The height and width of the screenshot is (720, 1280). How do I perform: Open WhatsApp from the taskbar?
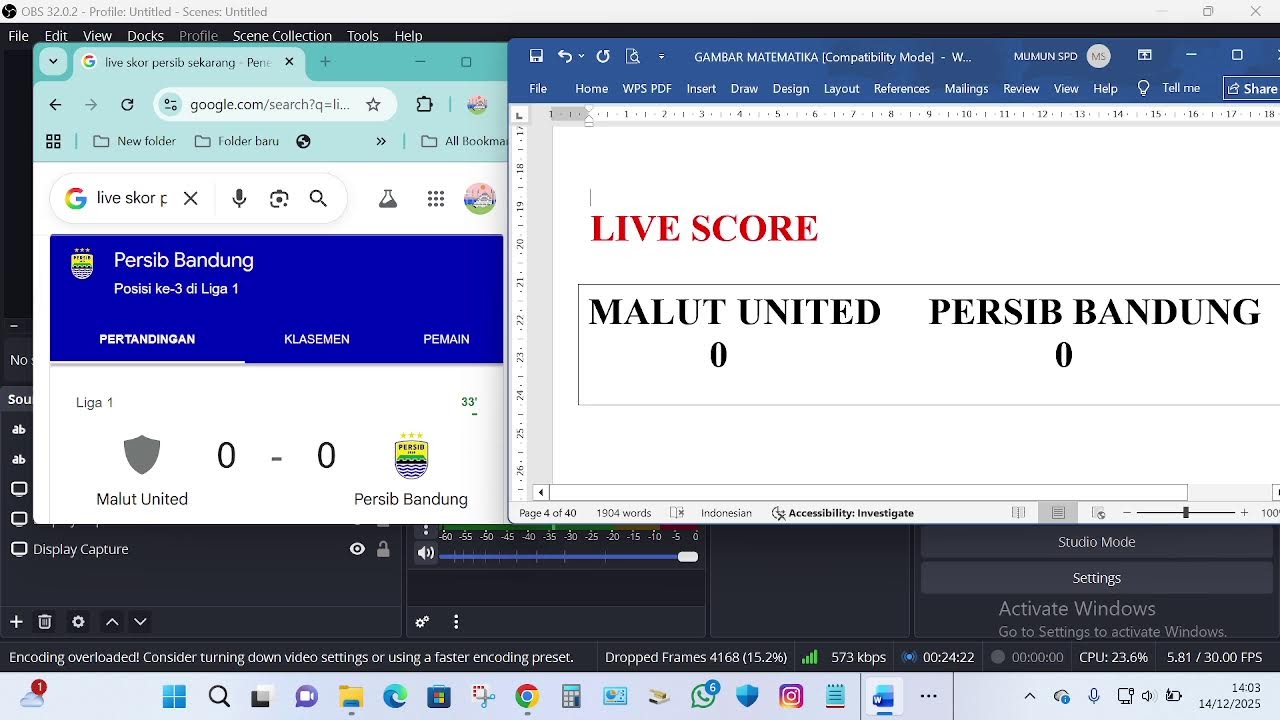click(x=704, y=696)
